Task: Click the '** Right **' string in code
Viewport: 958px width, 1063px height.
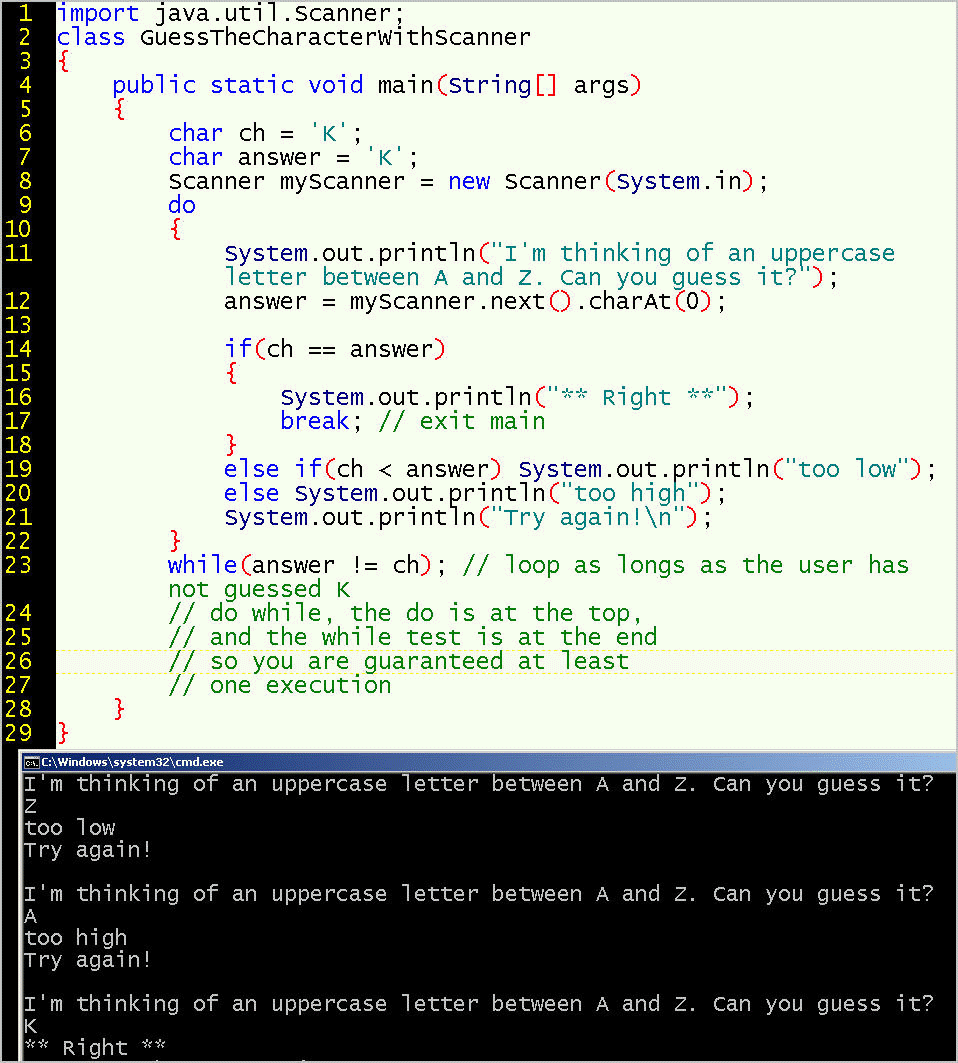Action: (637, 397)
